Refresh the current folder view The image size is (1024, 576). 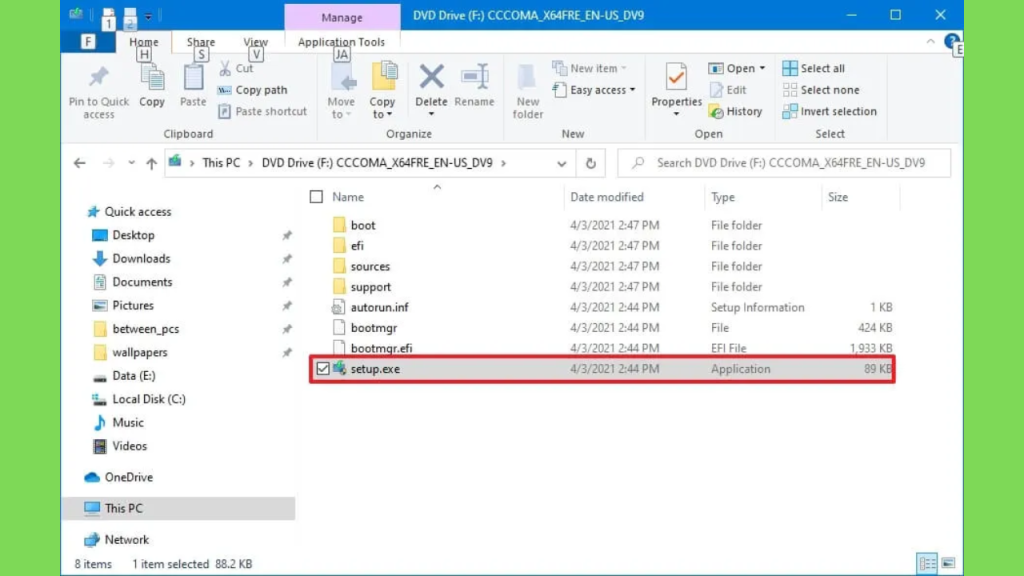(590, 163)
